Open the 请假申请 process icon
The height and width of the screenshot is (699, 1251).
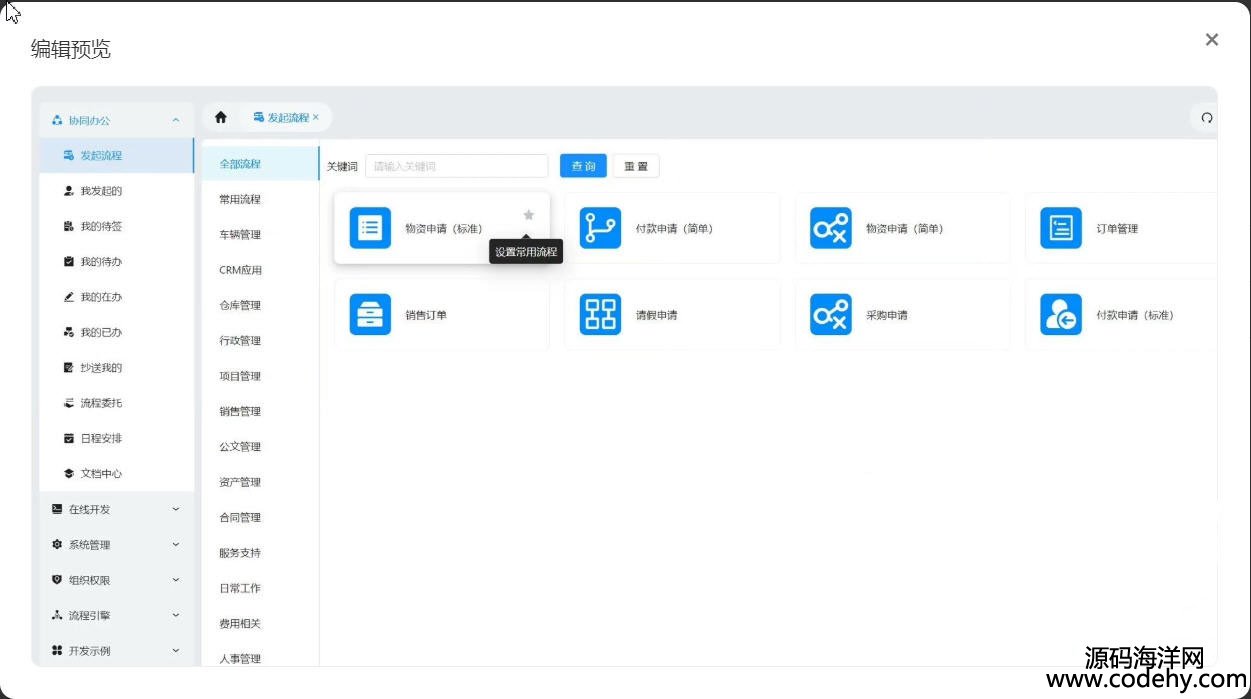[600, 315]
